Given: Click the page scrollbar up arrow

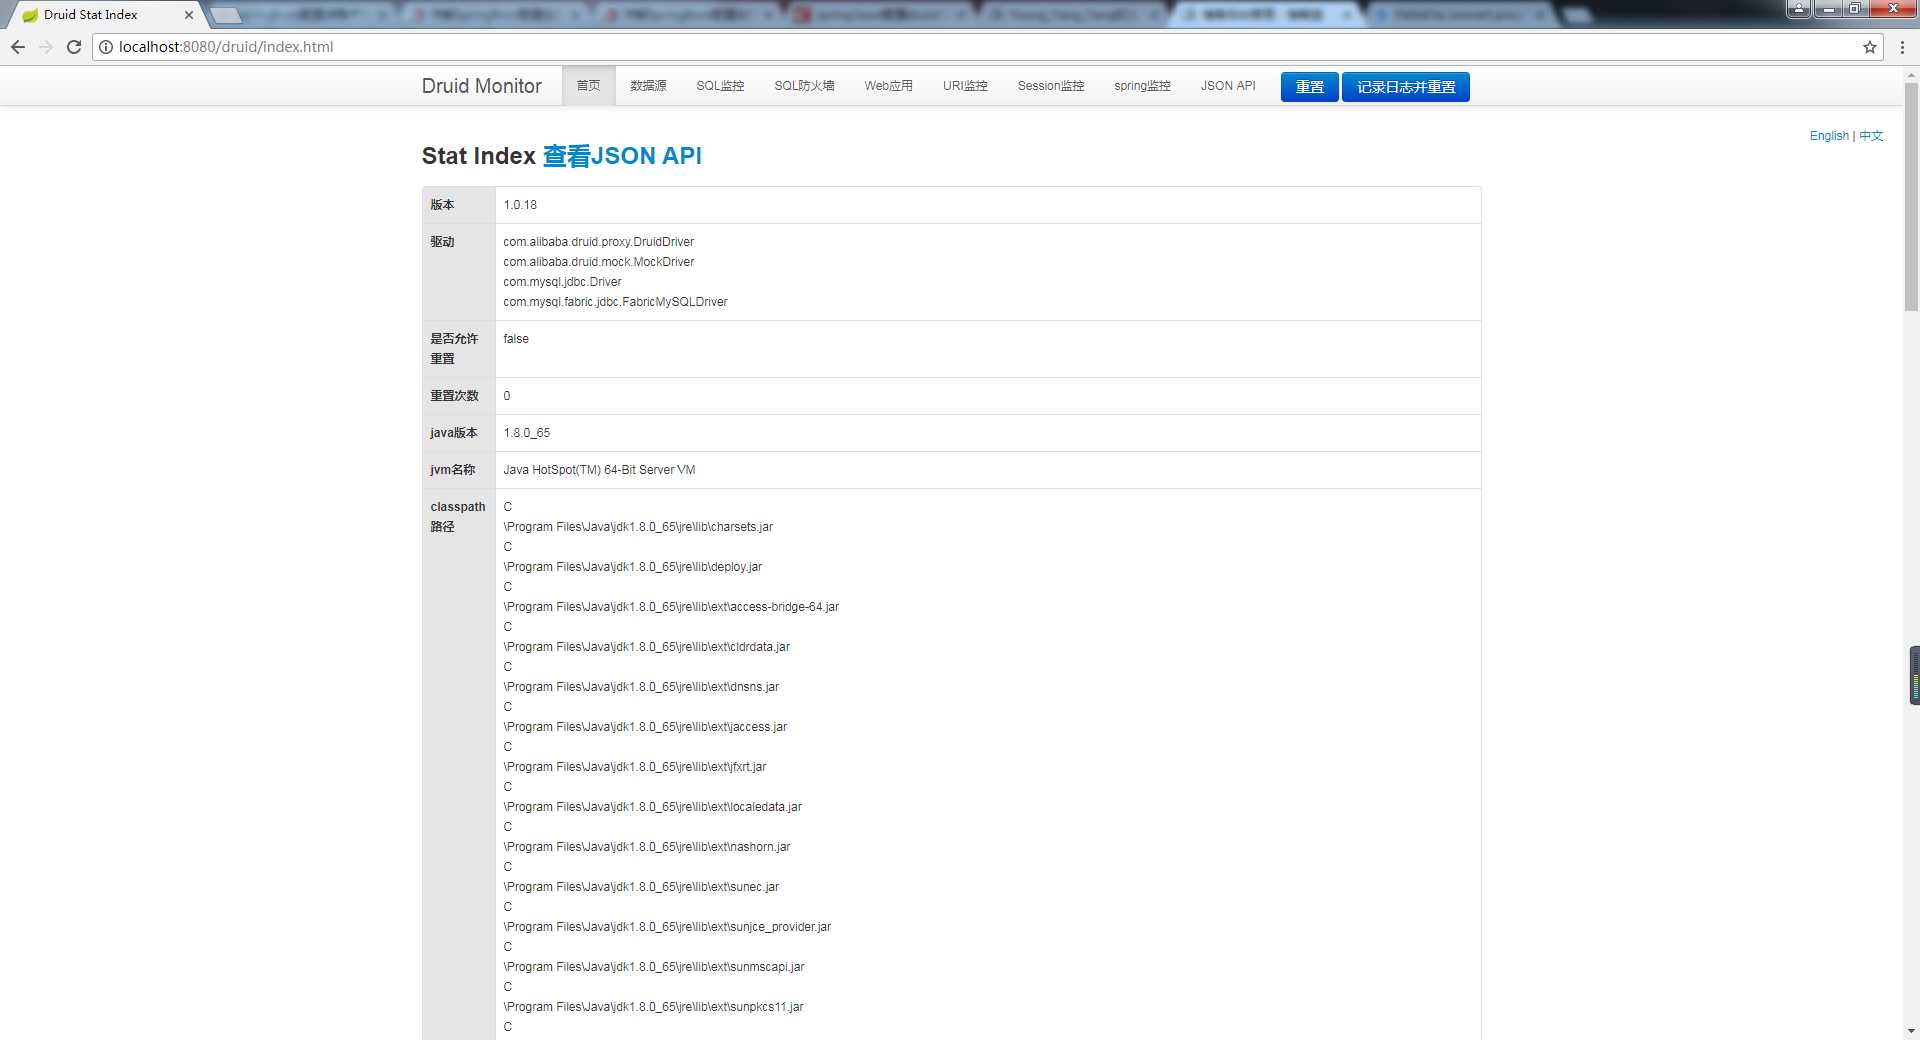Looking at the screenshot, I should click(x=1911, y=74).
